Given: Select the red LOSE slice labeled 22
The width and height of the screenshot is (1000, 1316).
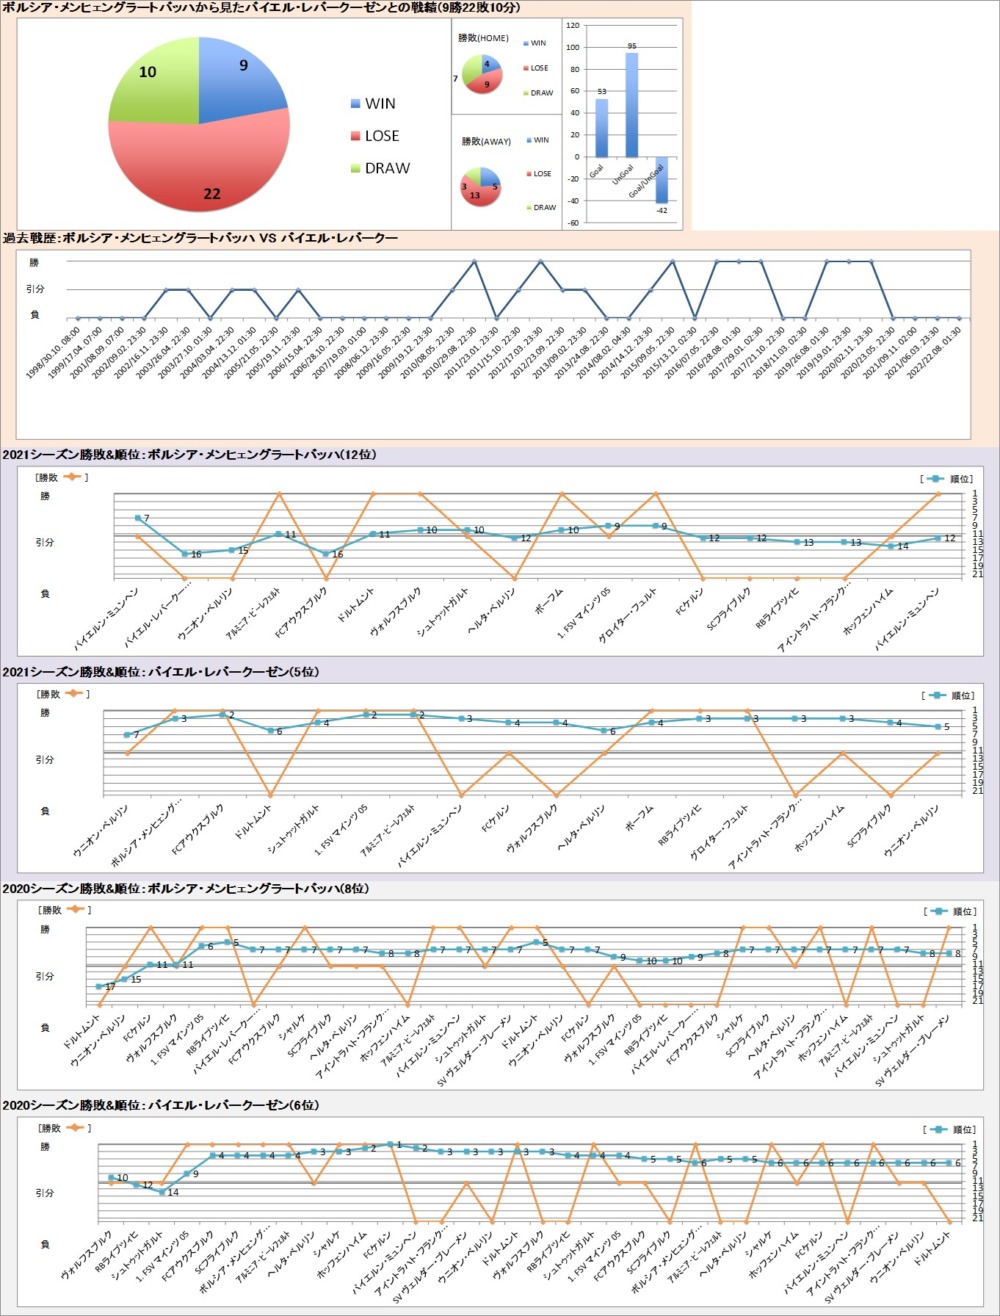Looking at the screenshot, I should pos(200,165).
